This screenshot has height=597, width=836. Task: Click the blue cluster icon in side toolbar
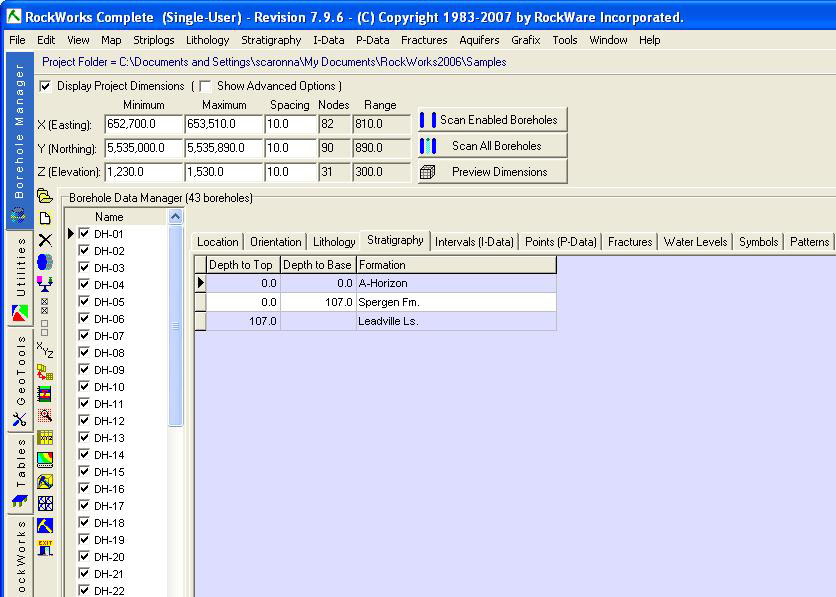45,262
